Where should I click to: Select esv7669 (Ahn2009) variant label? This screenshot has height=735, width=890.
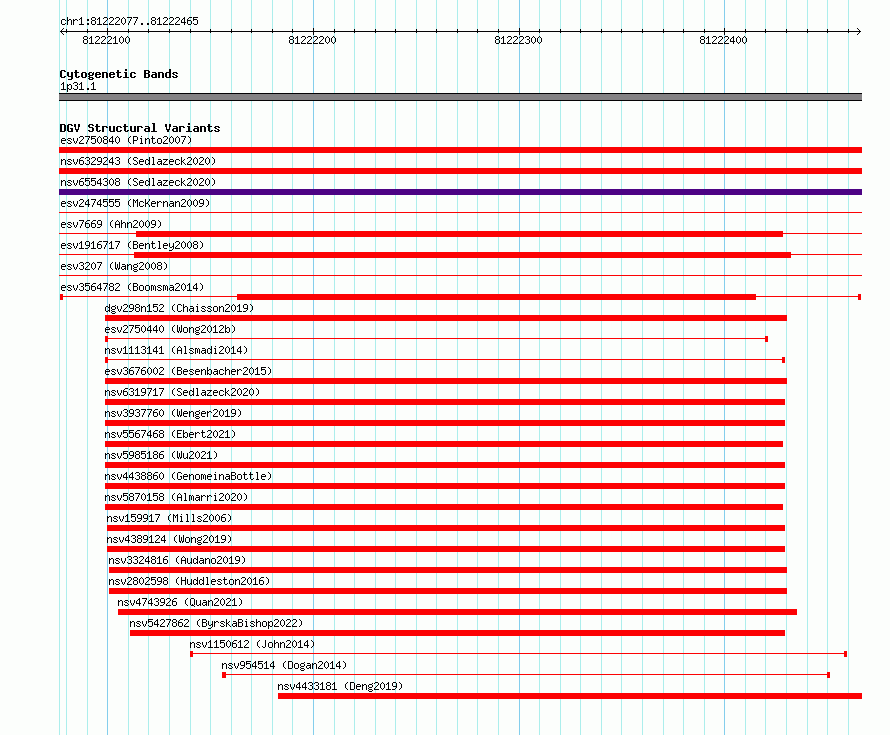[111, 224]
